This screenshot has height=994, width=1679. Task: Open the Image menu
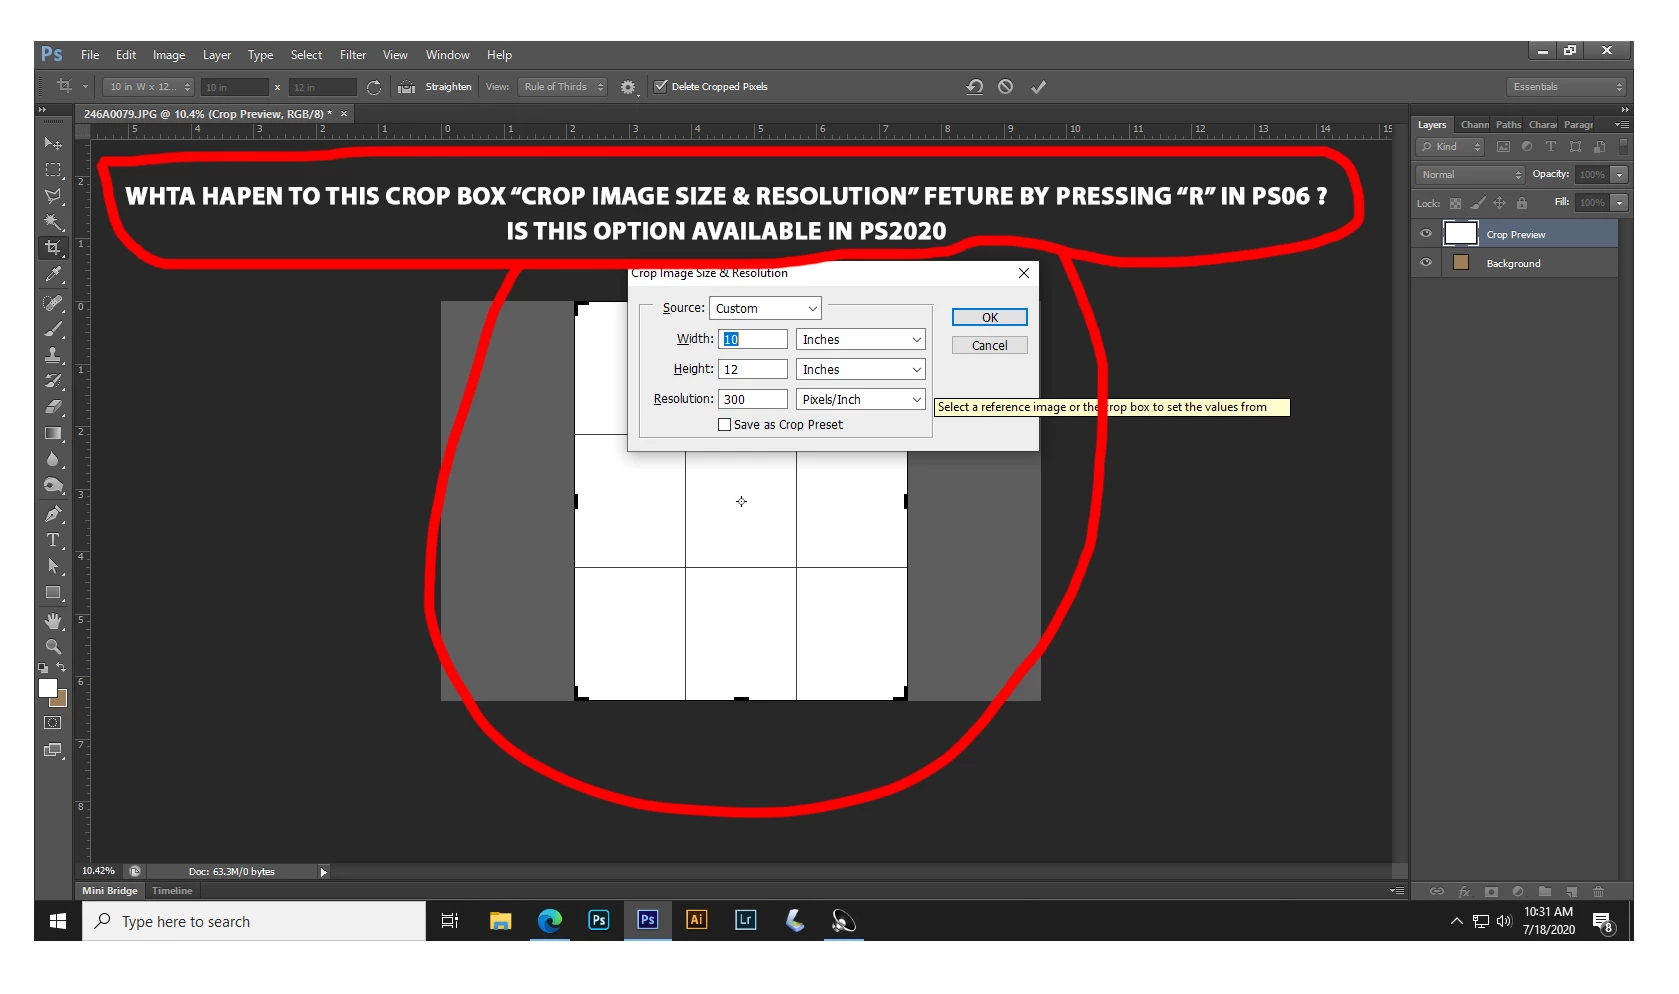[x=169, y=55]
